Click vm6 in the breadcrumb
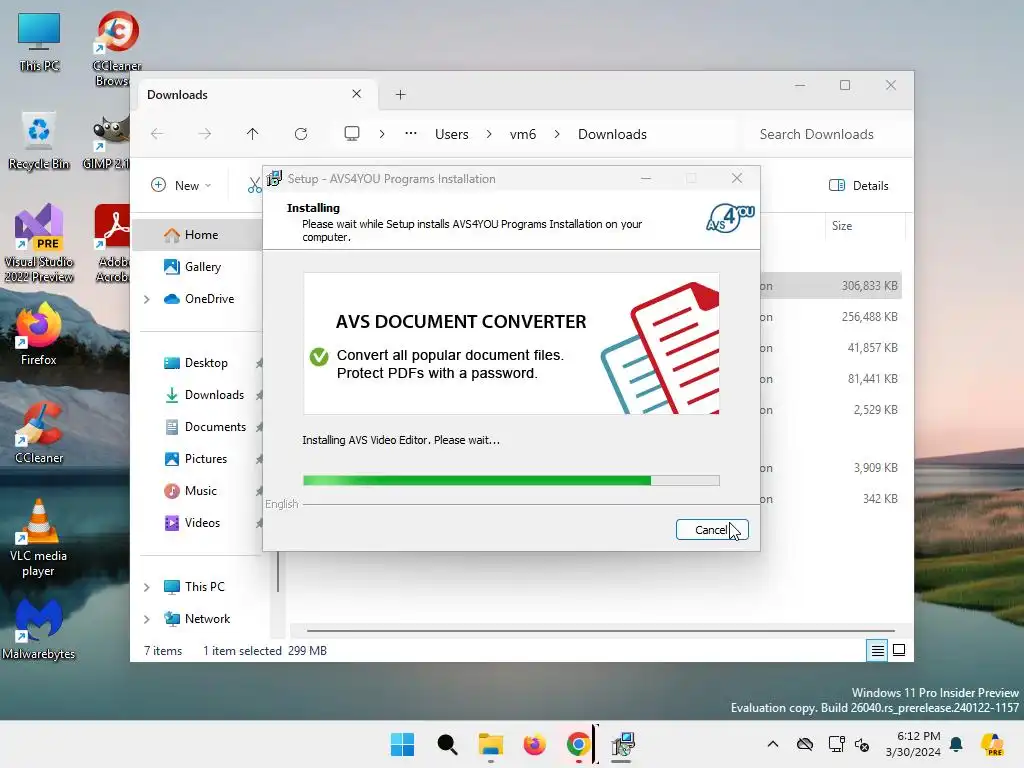Viewport: 1024px width, 768px height. pyautogui.click(x=523, y=134)
